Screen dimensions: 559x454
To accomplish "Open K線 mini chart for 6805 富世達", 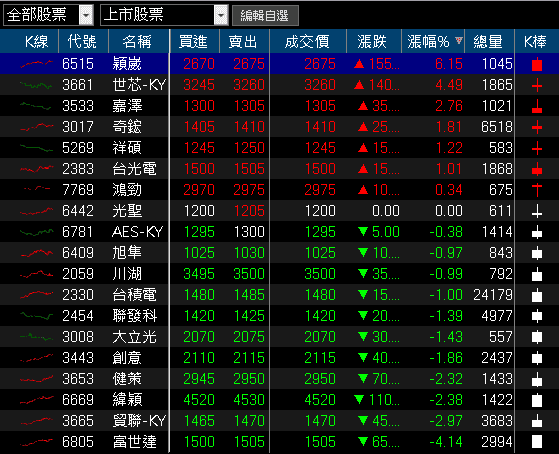I will [37, 443].
